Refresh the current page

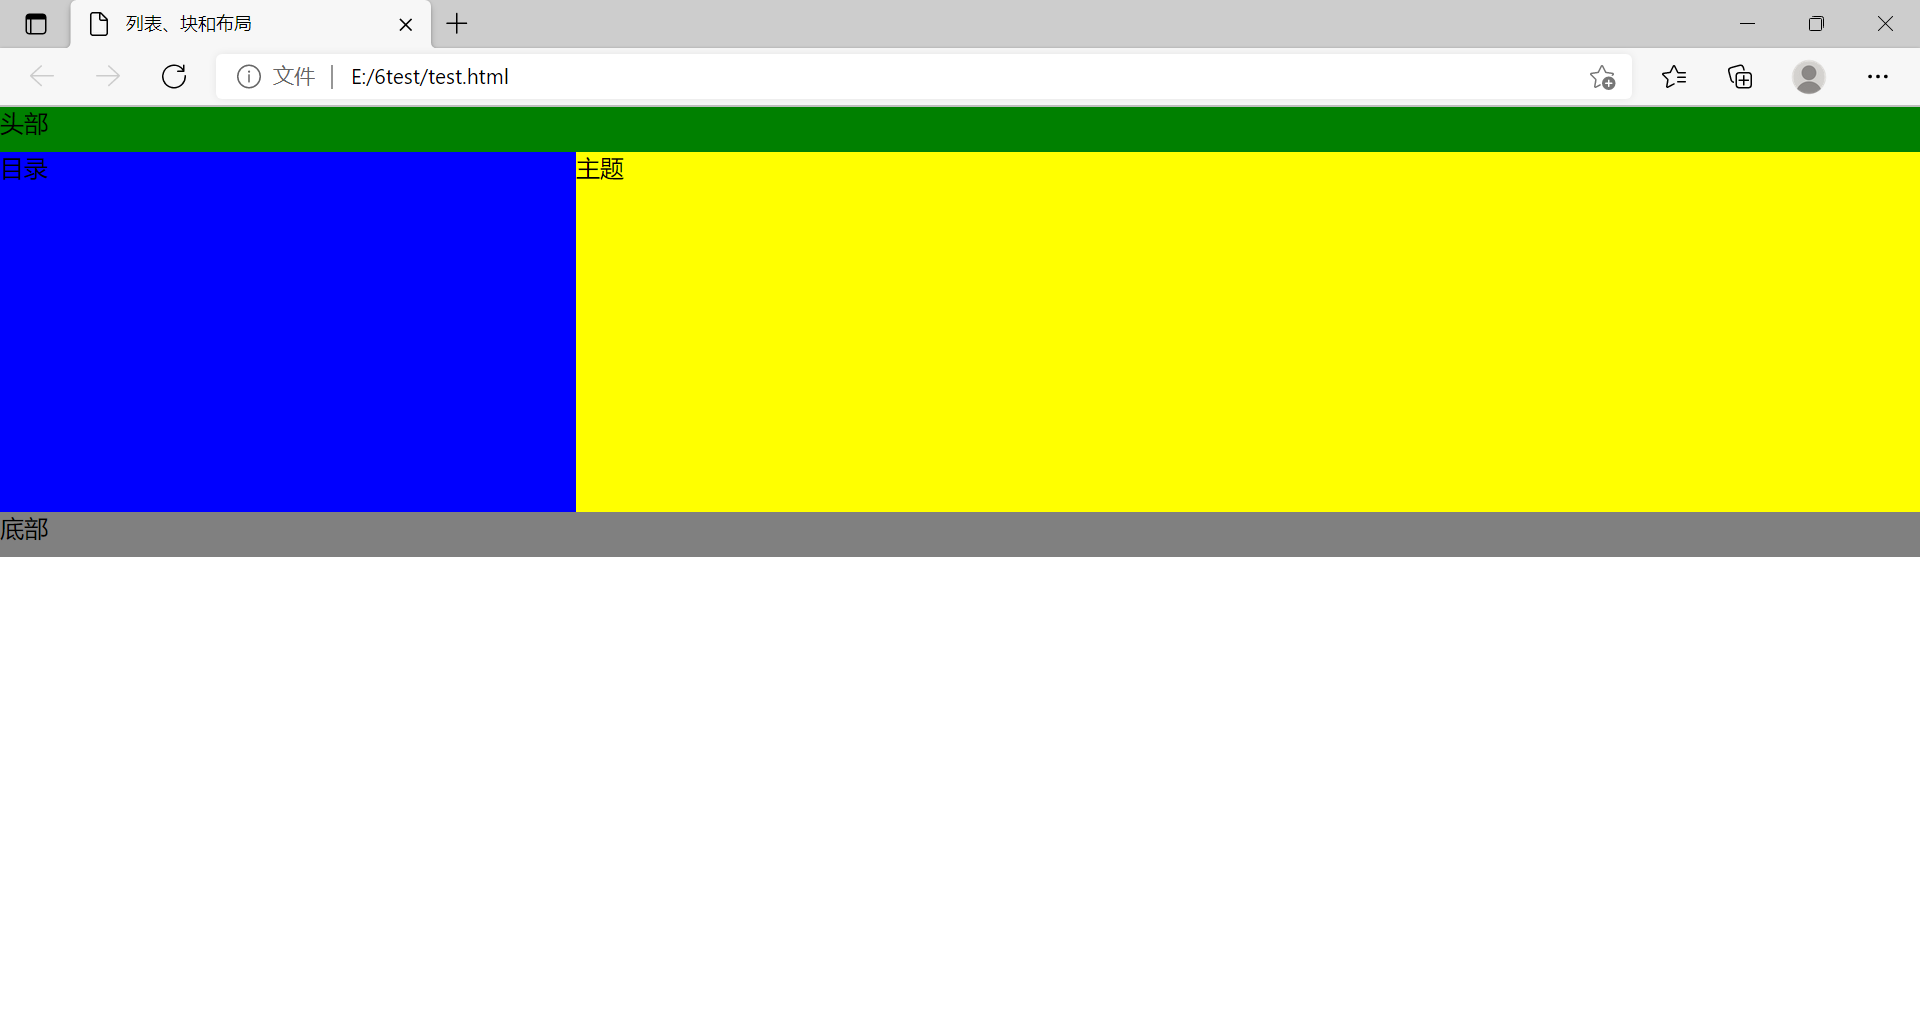[174, 77]
